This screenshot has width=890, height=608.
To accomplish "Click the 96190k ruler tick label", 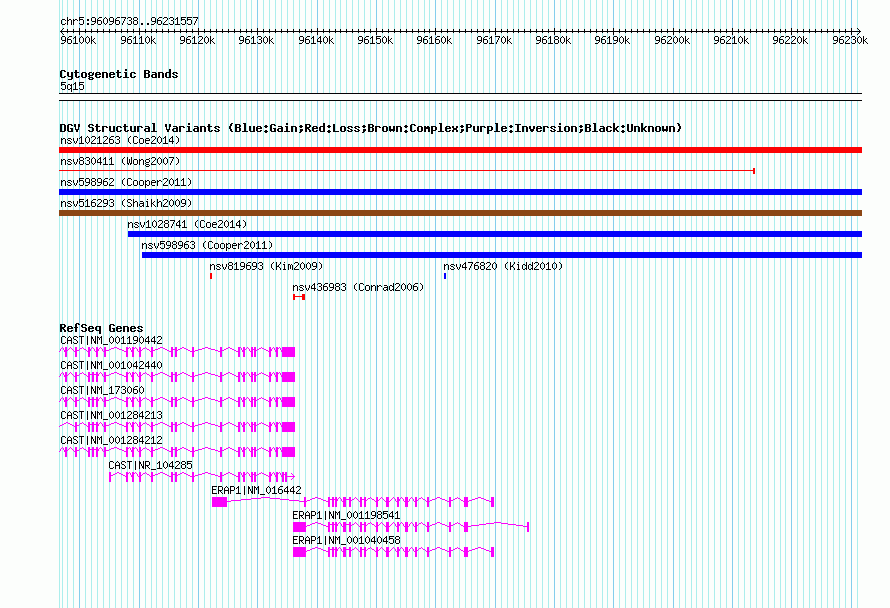I will tap(612, 40).
